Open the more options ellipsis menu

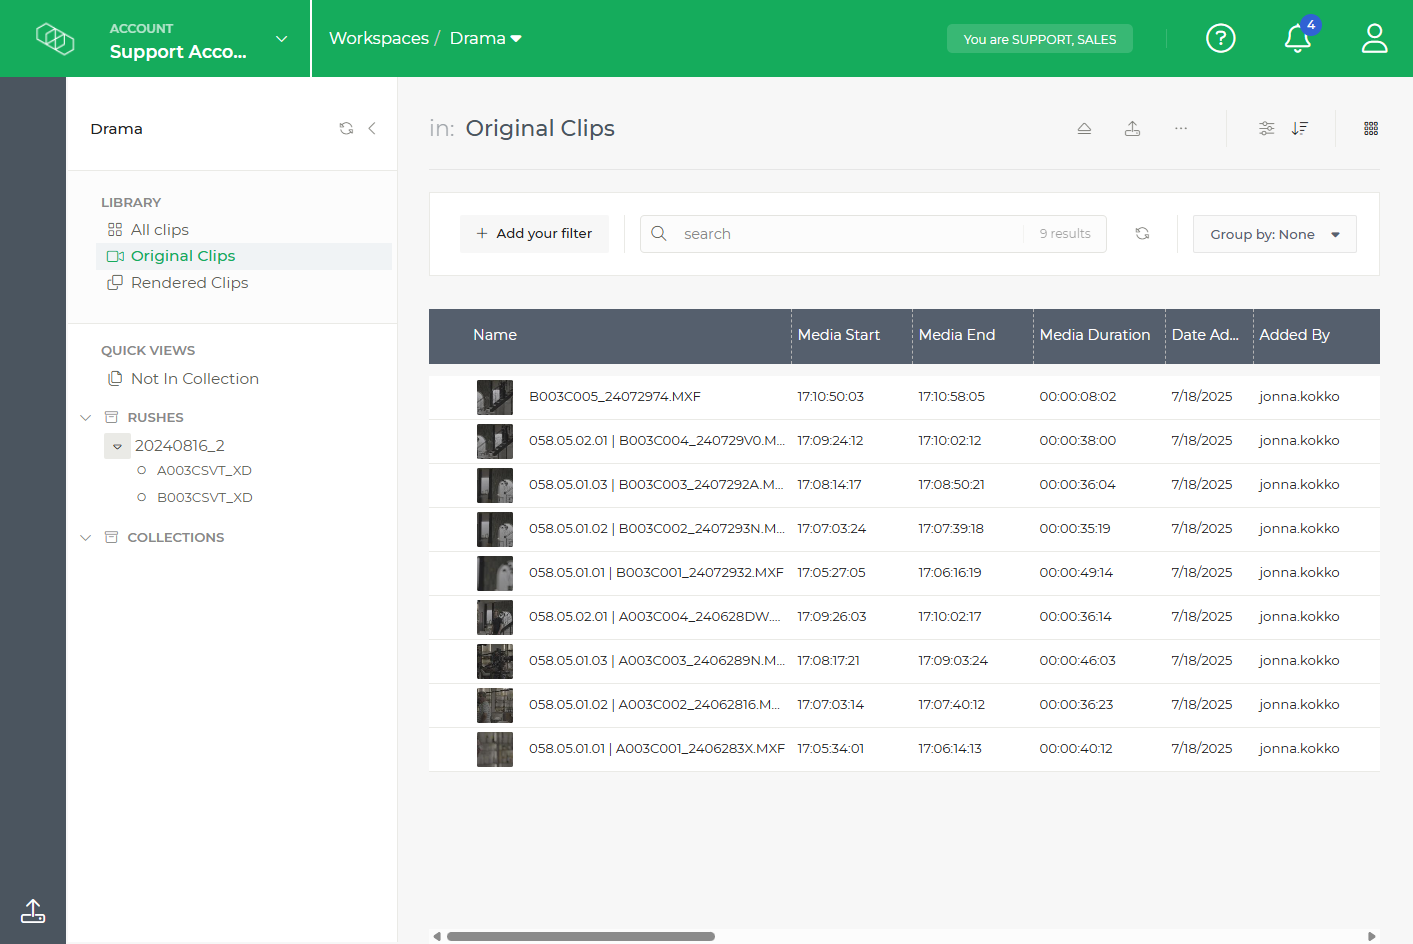pos(1181,128)
